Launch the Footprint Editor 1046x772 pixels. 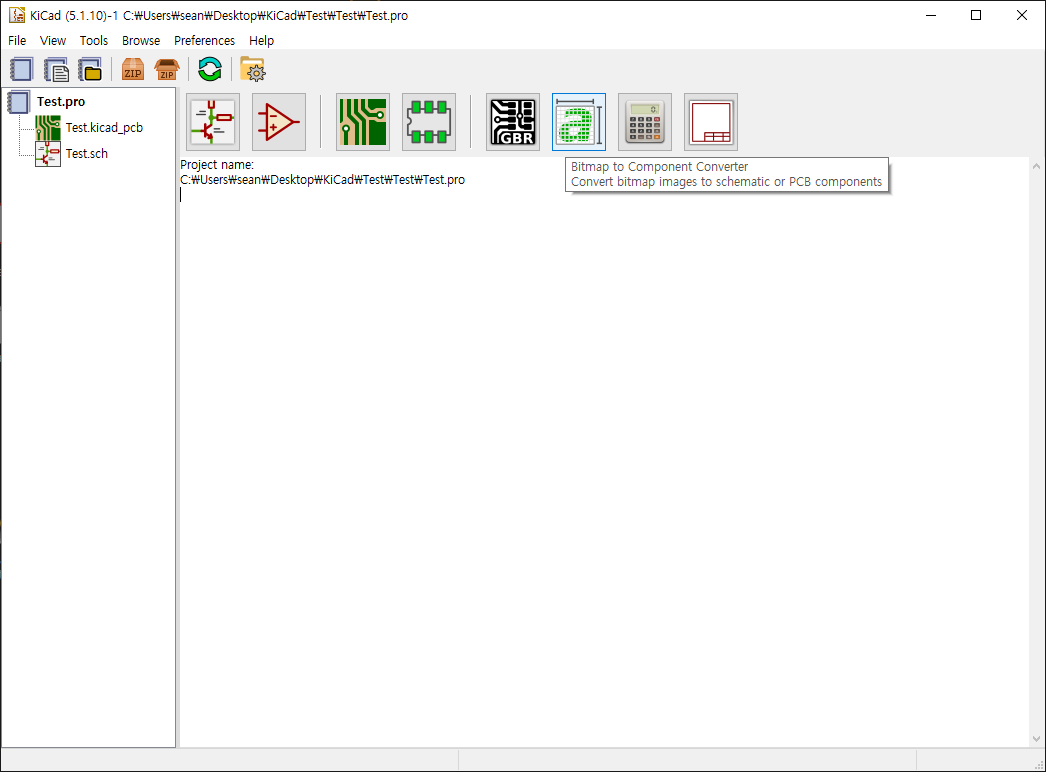[x=429, y=122]
